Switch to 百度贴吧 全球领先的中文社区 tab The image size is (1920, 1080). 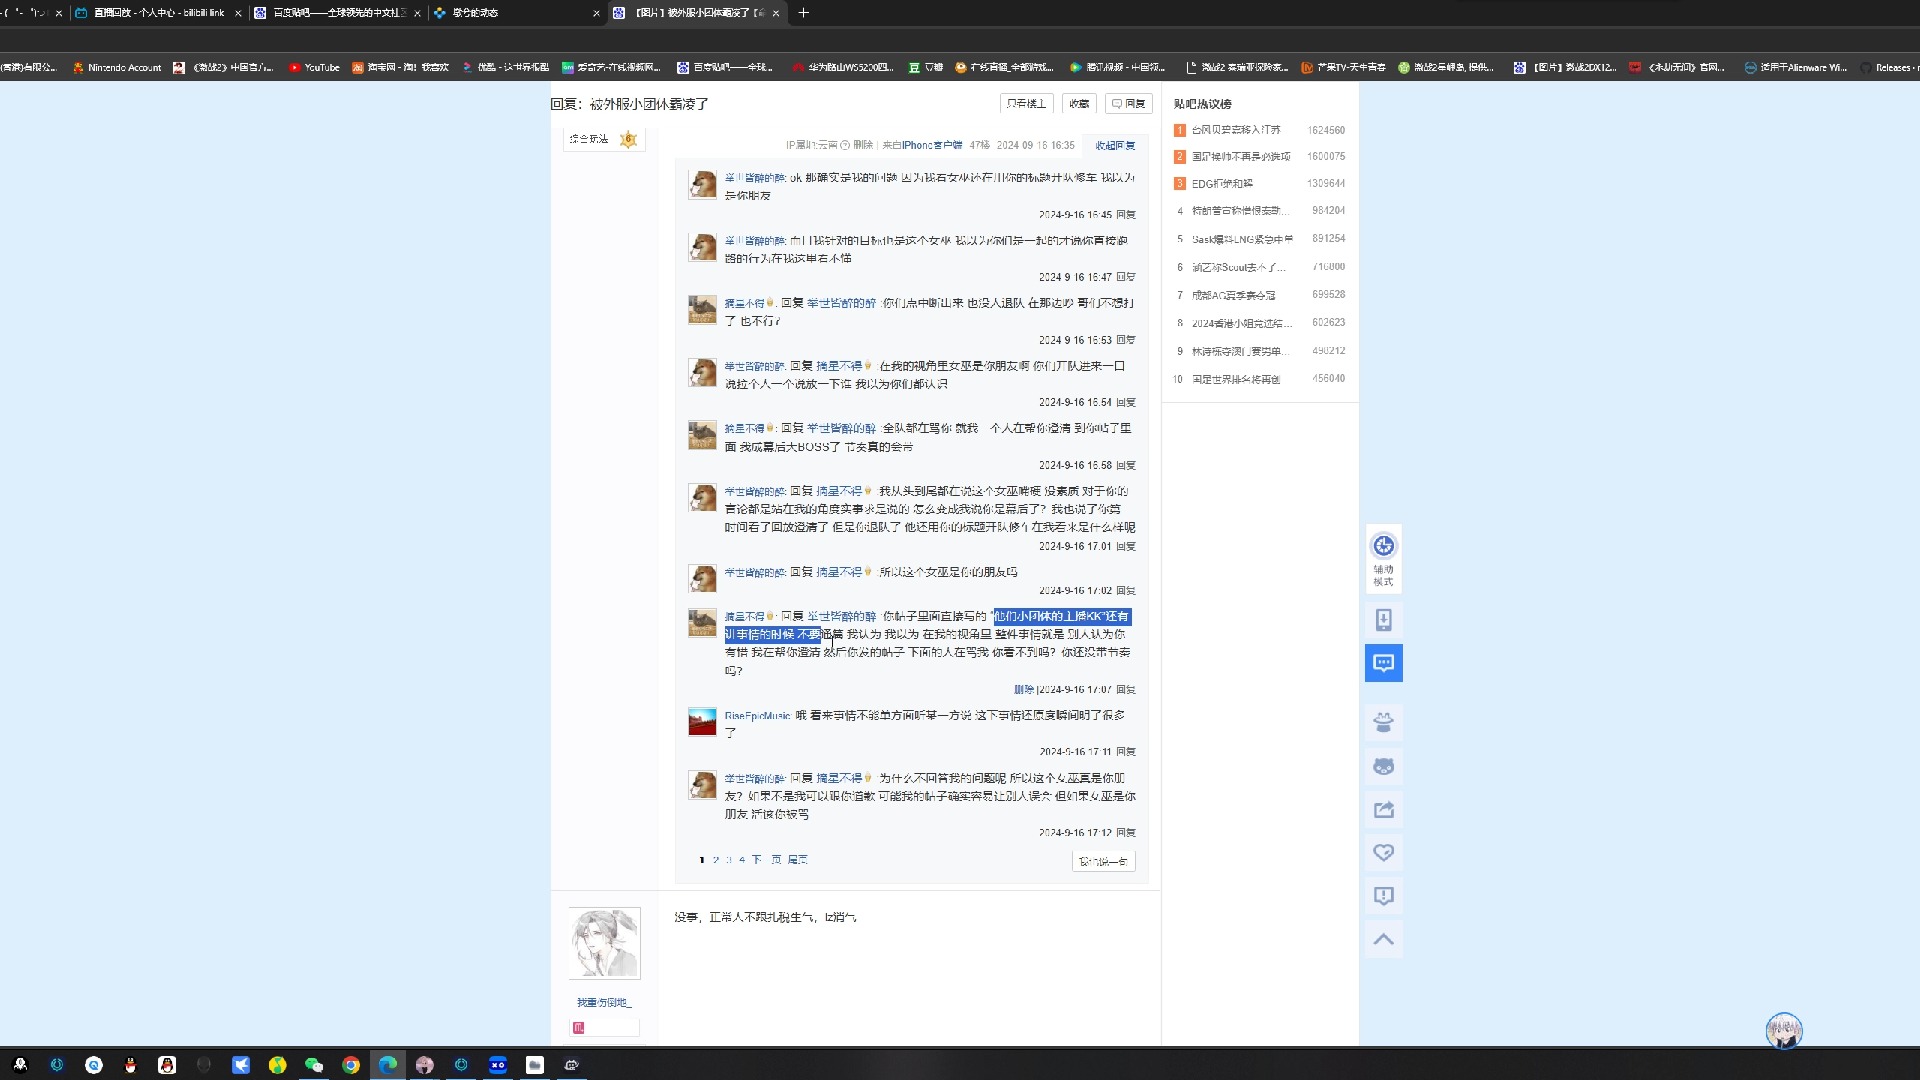point(338,13)
